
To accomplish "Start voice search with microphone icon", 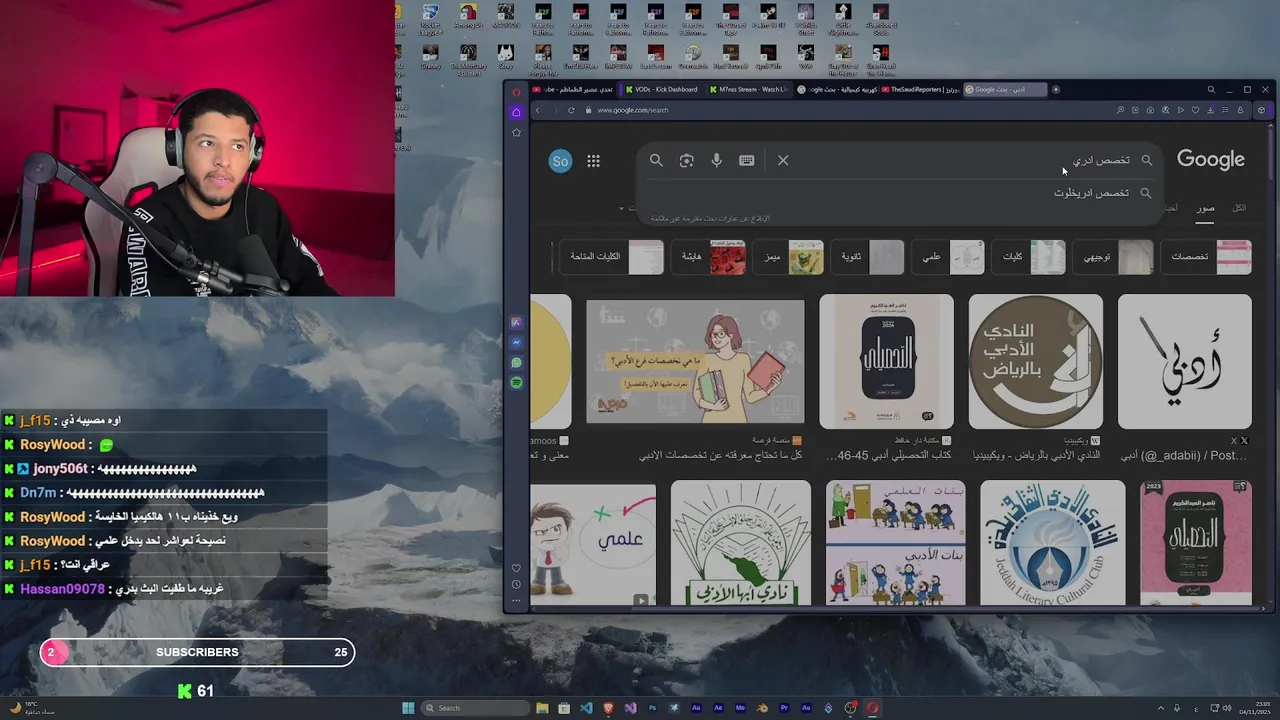I will [x=716, y=160].
